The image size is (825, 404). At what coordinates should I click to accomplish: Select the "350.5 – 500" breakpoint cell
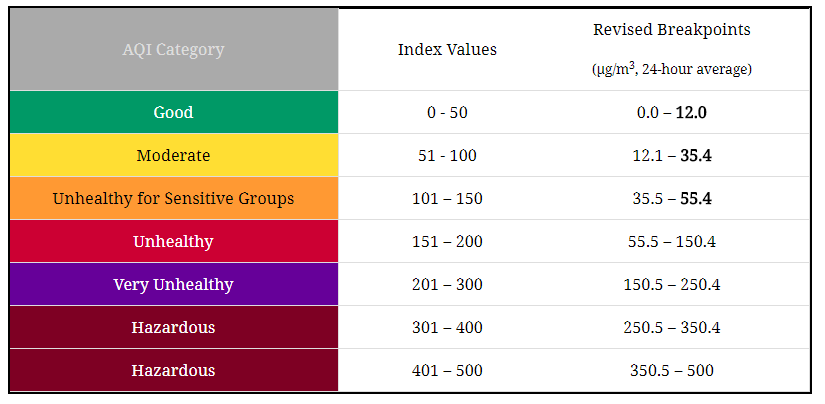[671, 371]
